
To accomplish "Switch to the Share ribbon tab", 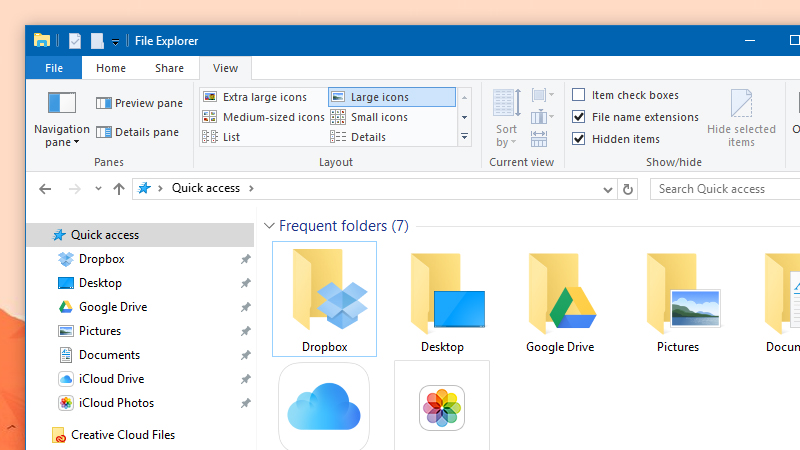I will [x=169, y=68].
